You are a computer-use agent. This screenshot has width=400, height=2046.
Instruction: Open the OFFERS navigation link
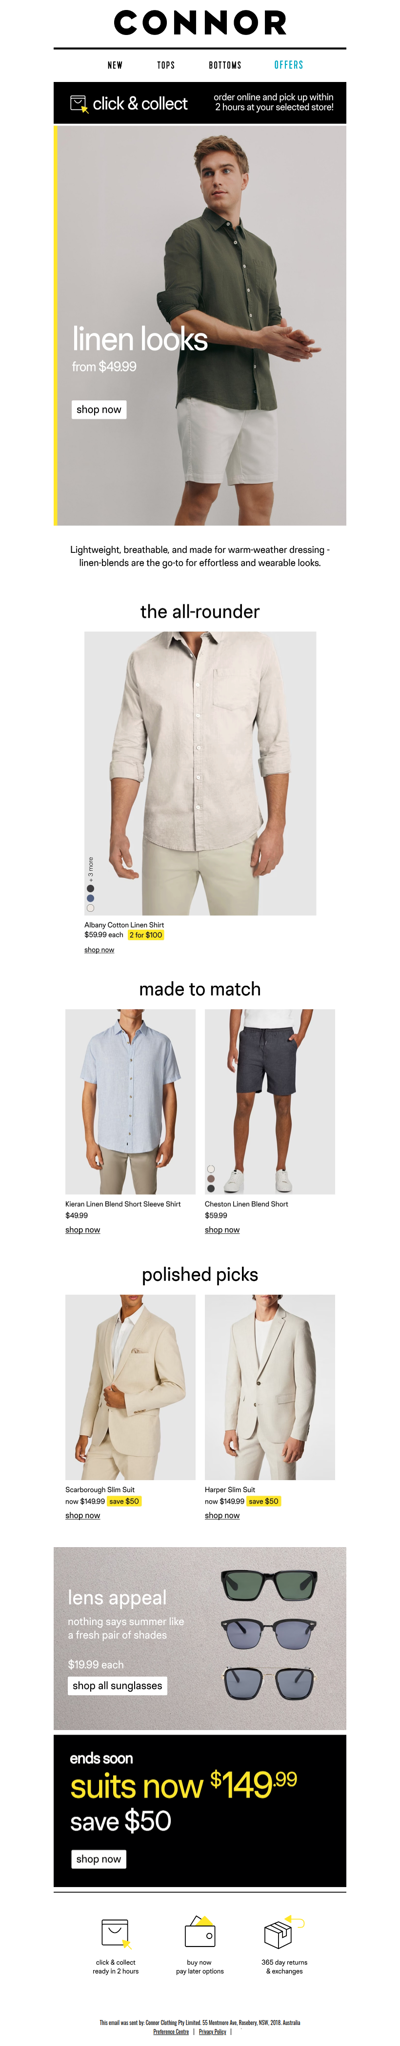289,65
